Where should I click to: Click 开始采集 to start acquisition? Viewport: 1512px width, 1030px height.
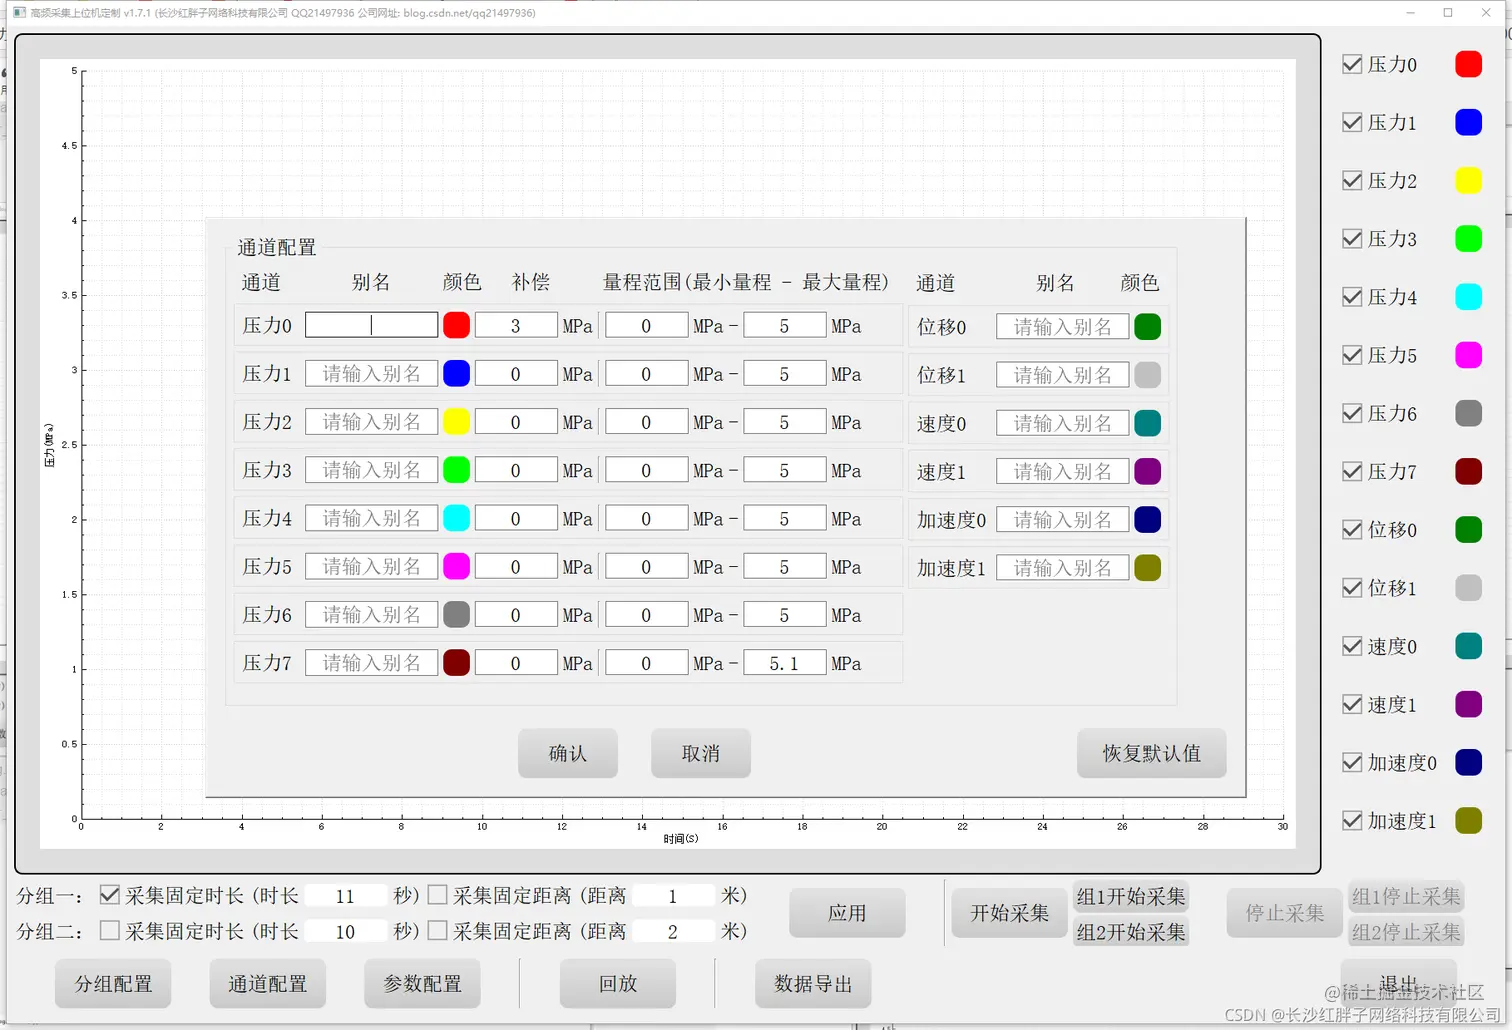[x=1008, y=913]
